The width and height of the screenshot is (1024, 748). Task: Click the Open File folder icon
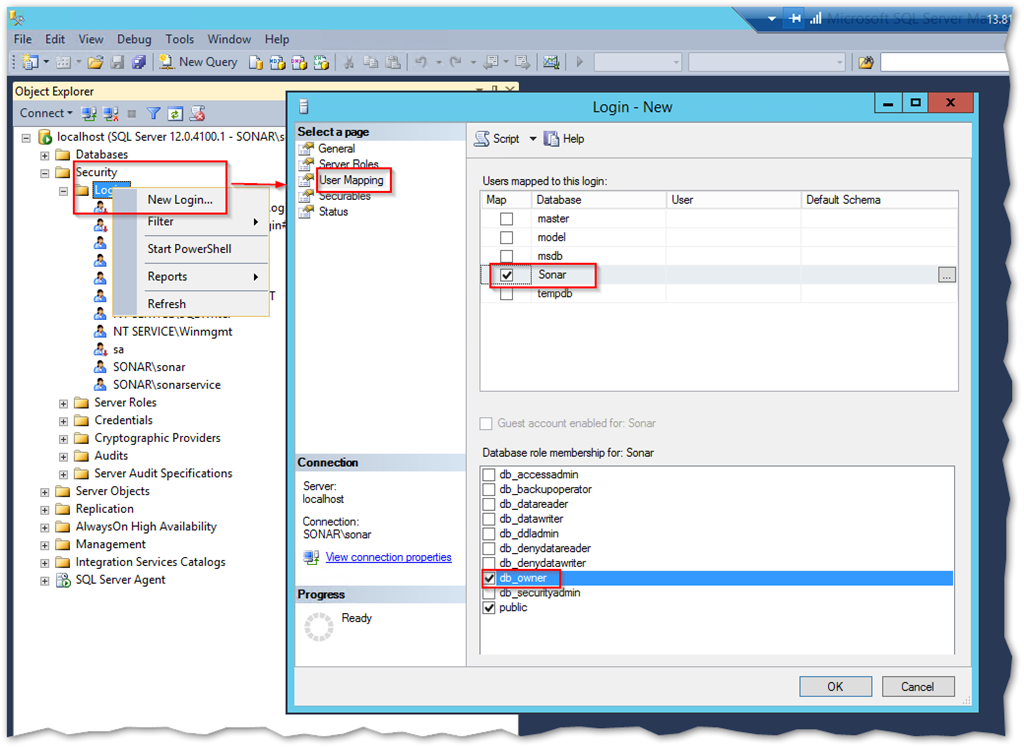pyautogui.click(x=95, y=62)
